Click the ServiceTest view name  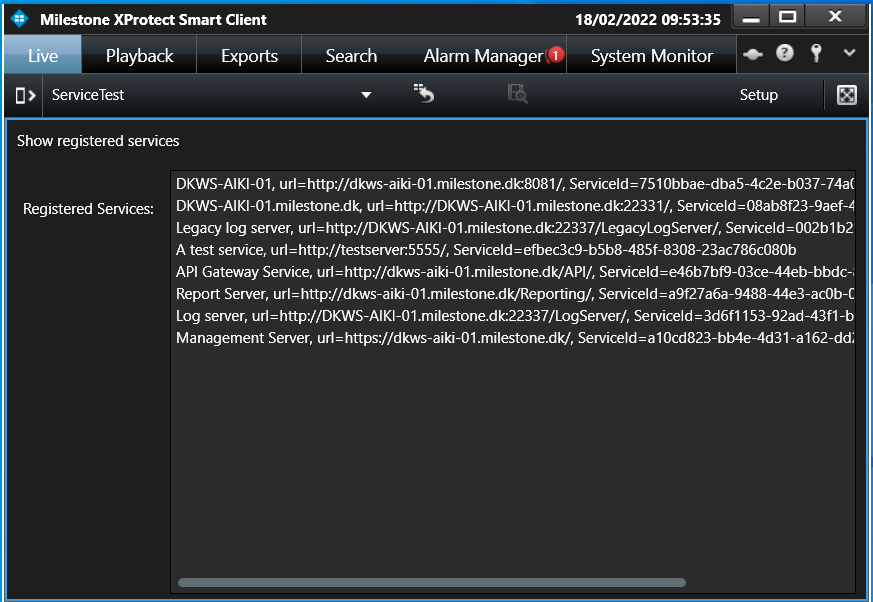tap(88, 95)
